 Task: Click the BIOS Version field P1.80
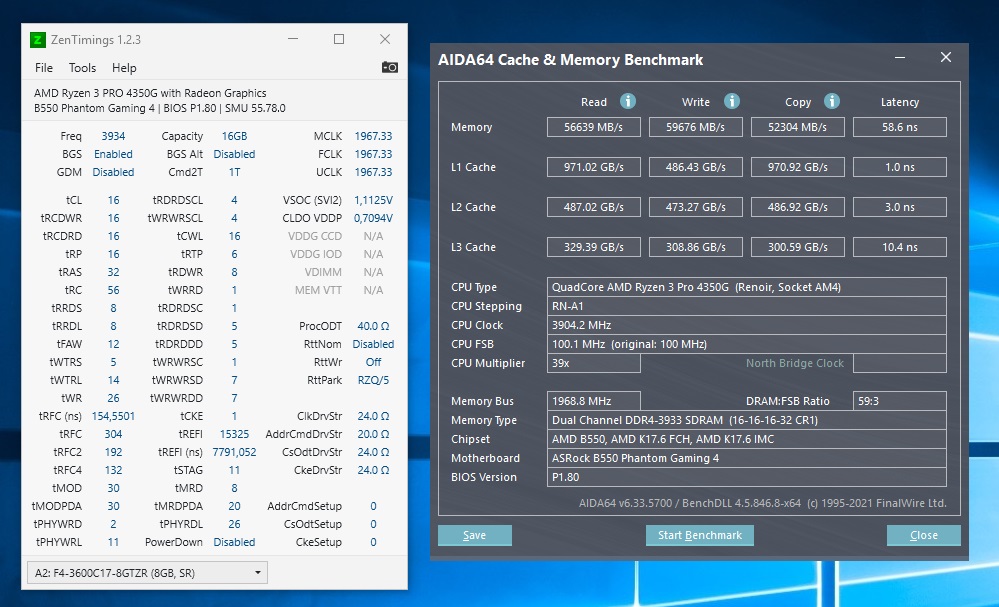tap(747, 477)
